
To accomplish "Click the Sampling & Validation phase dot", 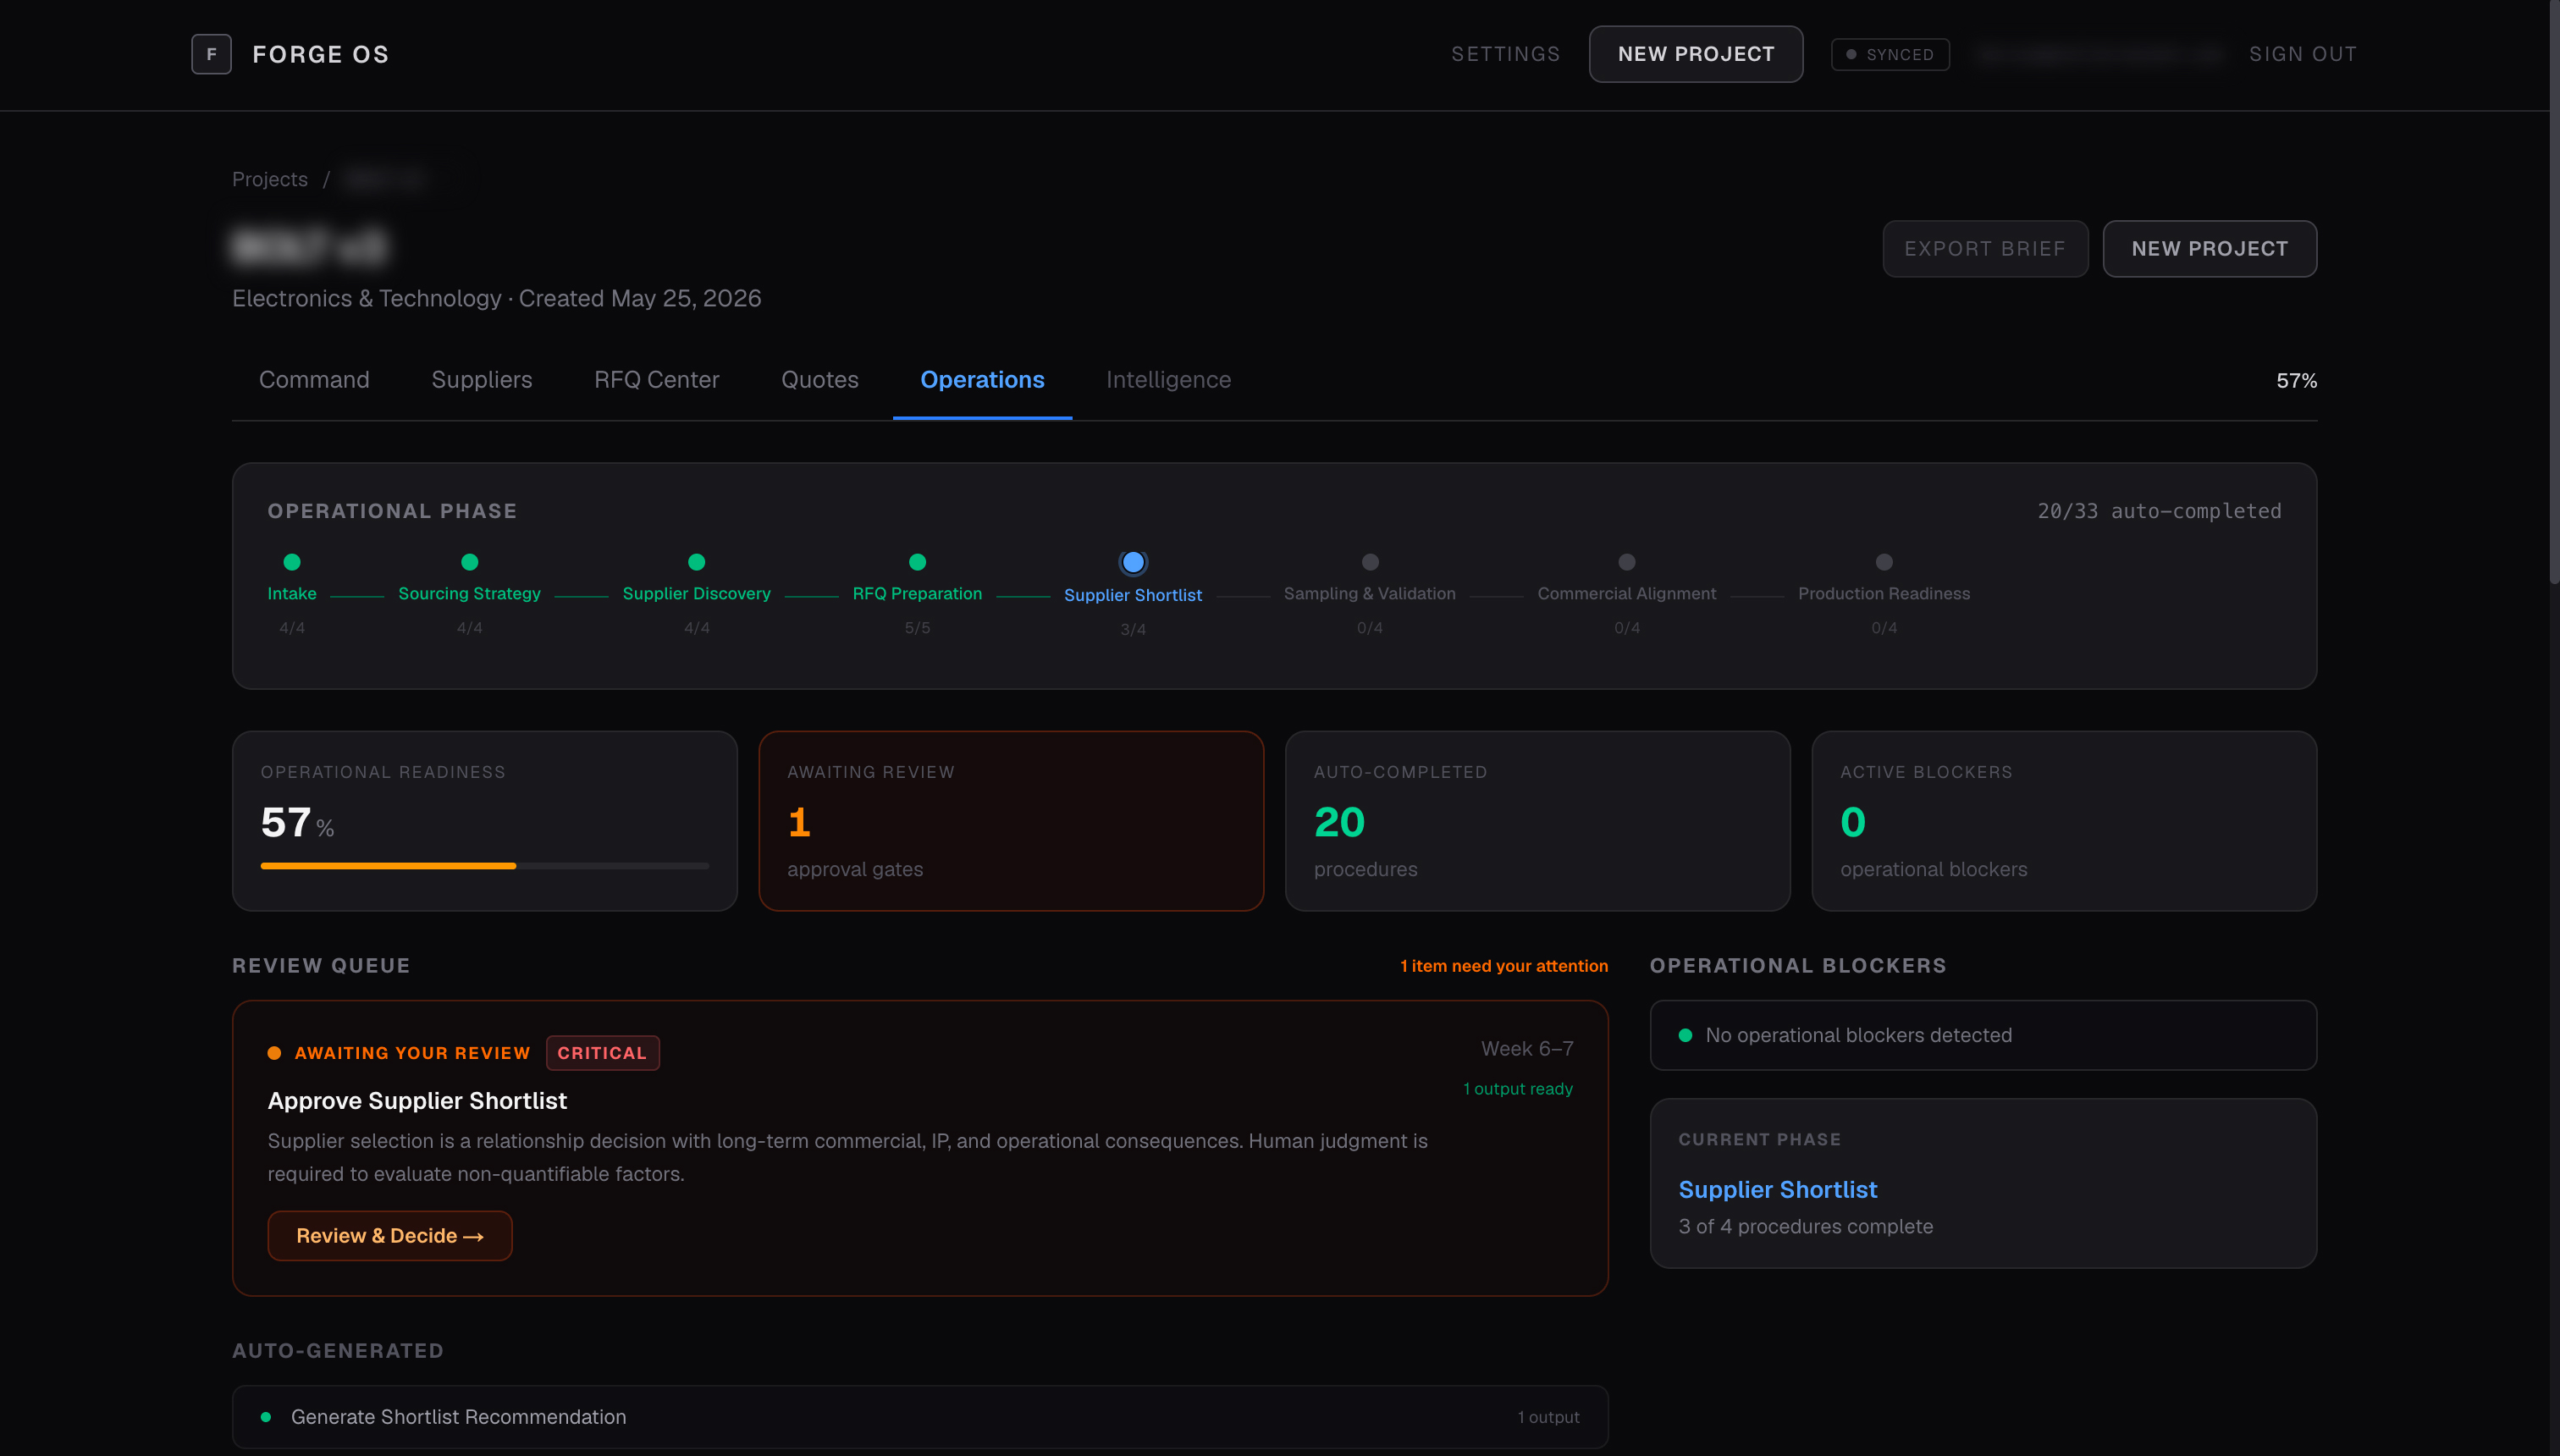I will tap(1370, 562).
